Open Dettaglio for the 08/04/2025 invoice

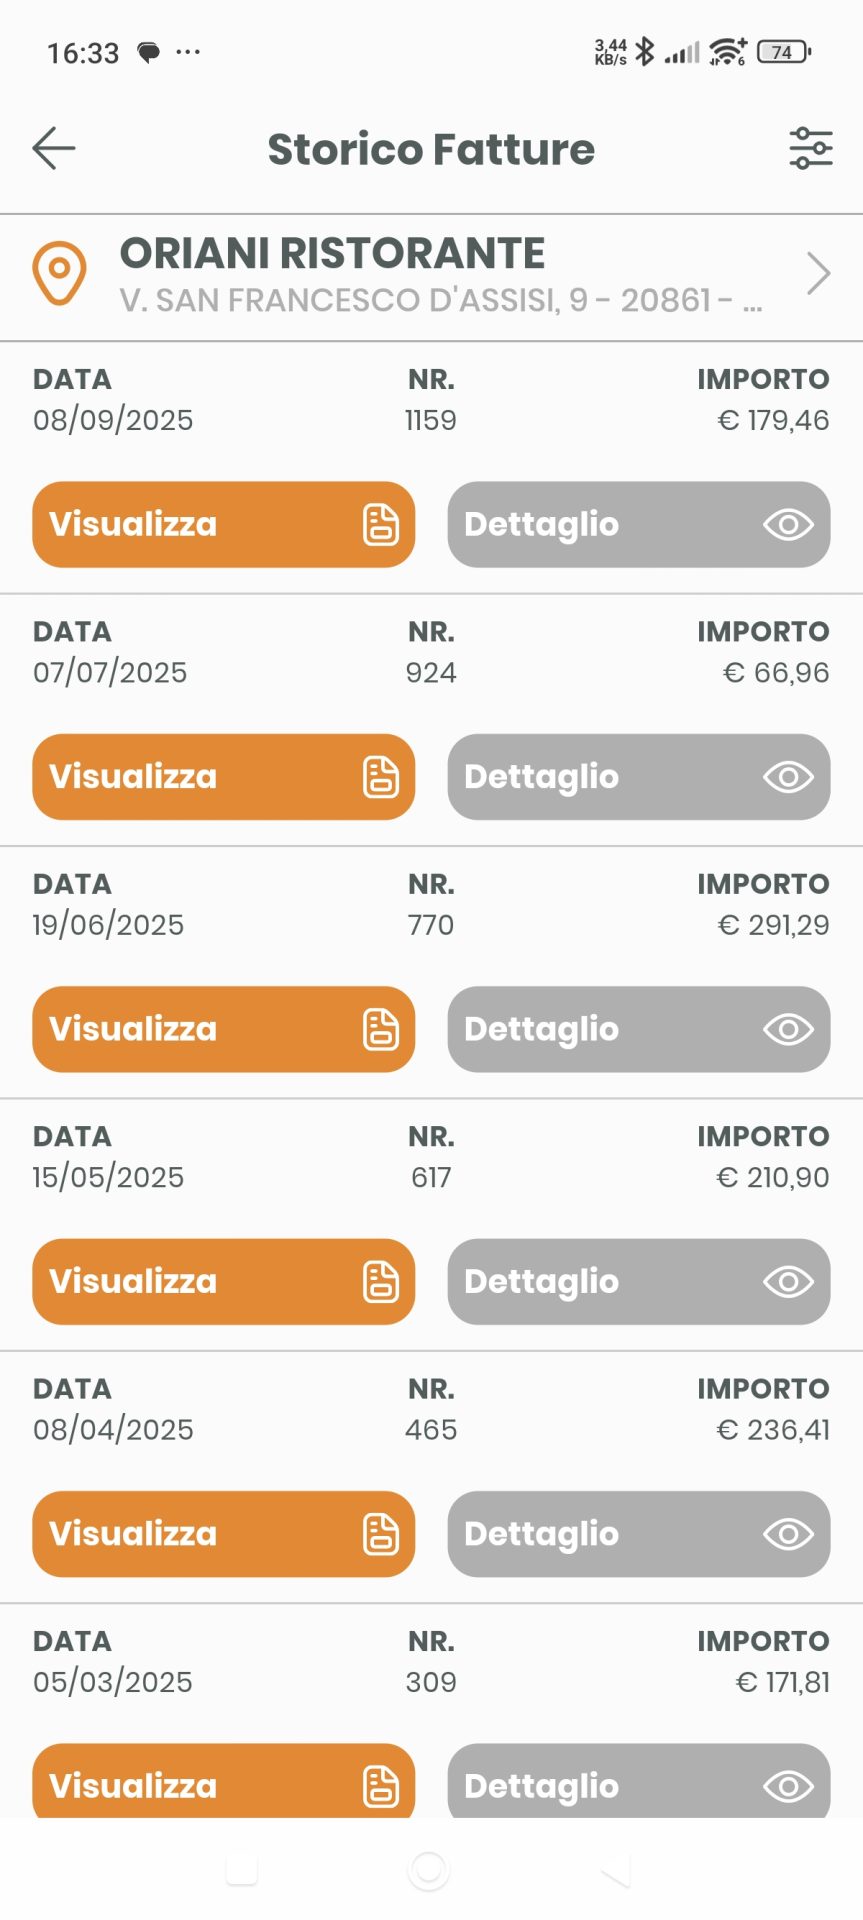(638, 1534)
